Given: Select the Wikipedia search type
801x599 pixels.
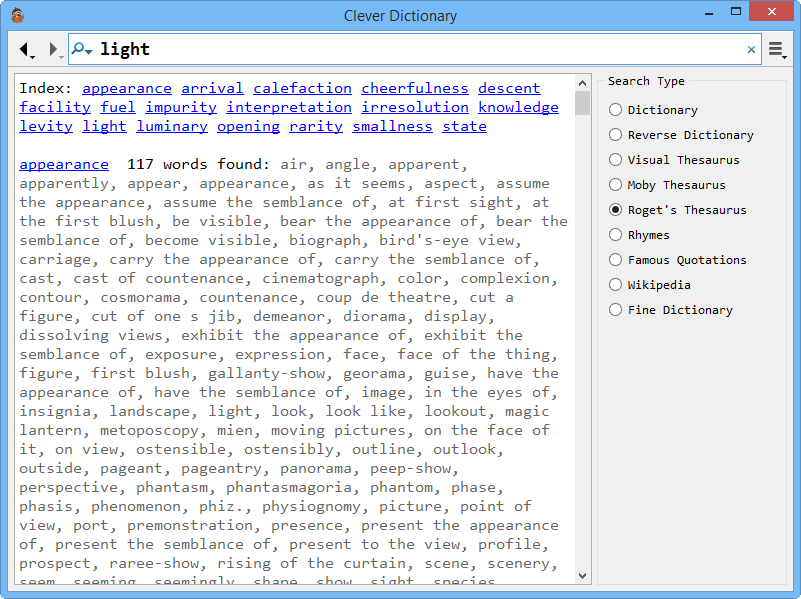Looking at the screenshot, I should coord(650,285).
